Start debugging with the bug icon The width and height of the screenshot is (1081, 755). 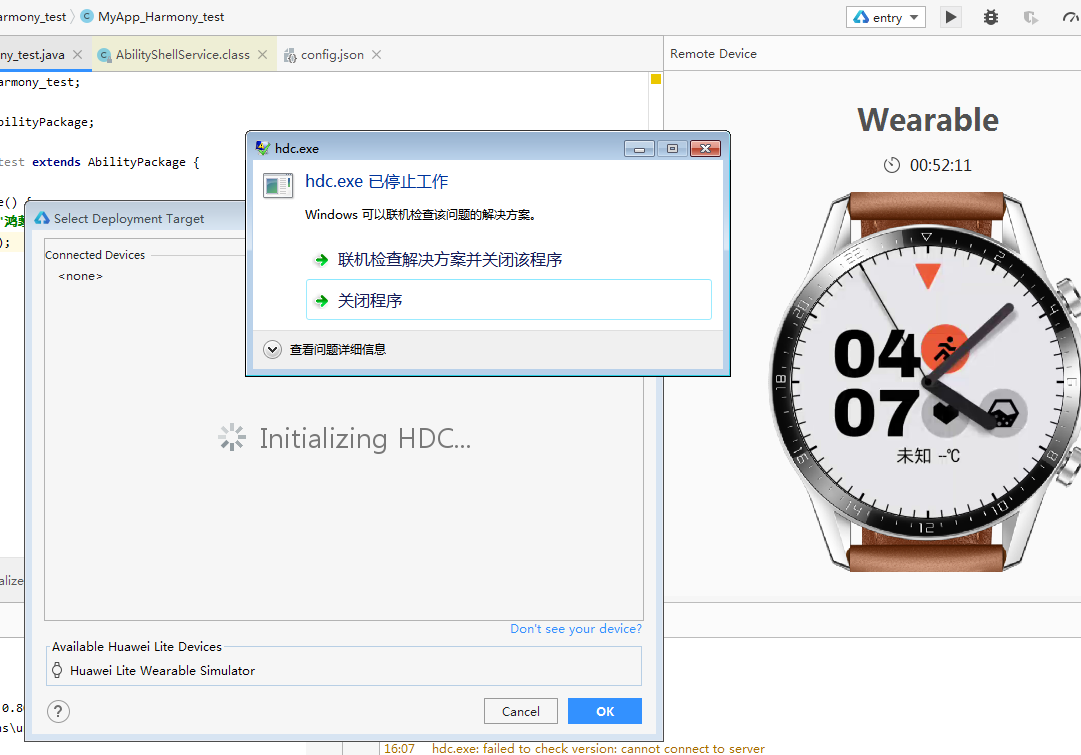tap(991, 17)
